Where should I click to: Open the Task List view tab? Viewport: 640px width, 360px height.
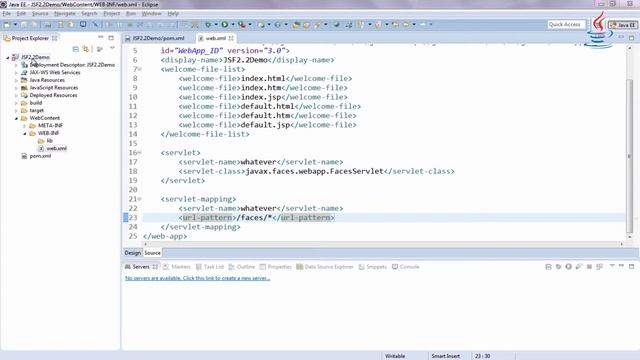click(x=210, y=267)
